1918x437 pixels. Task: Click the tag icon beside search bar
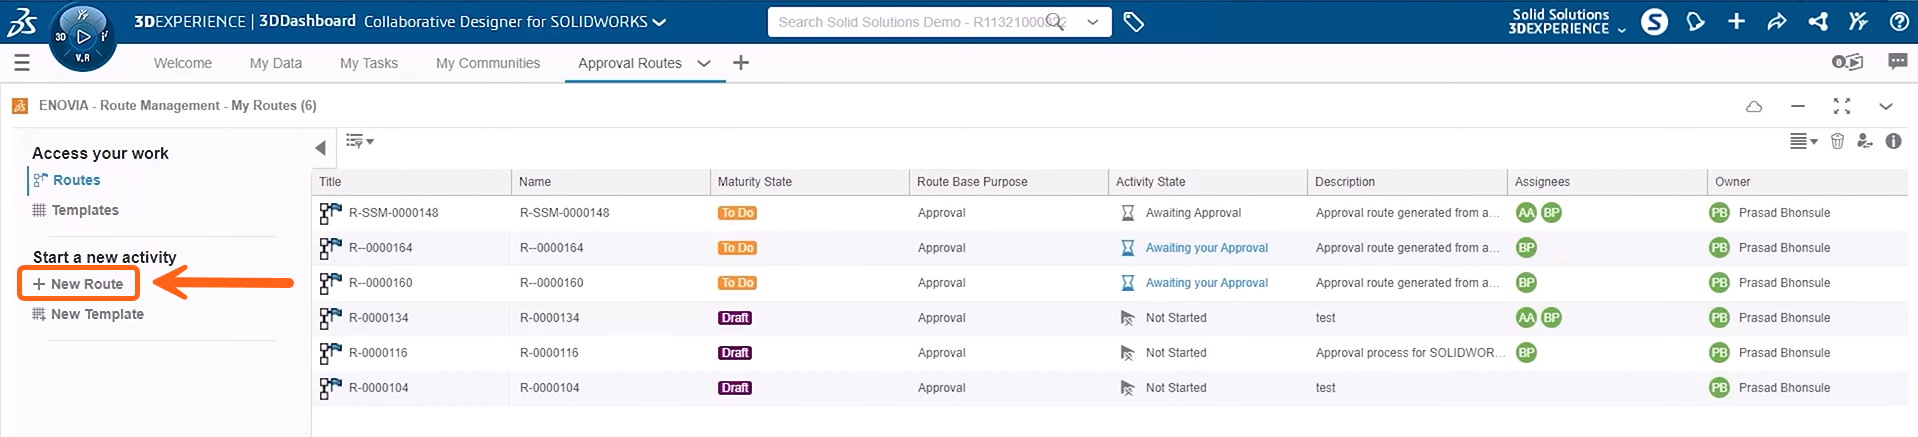[x=1133, y=22]
